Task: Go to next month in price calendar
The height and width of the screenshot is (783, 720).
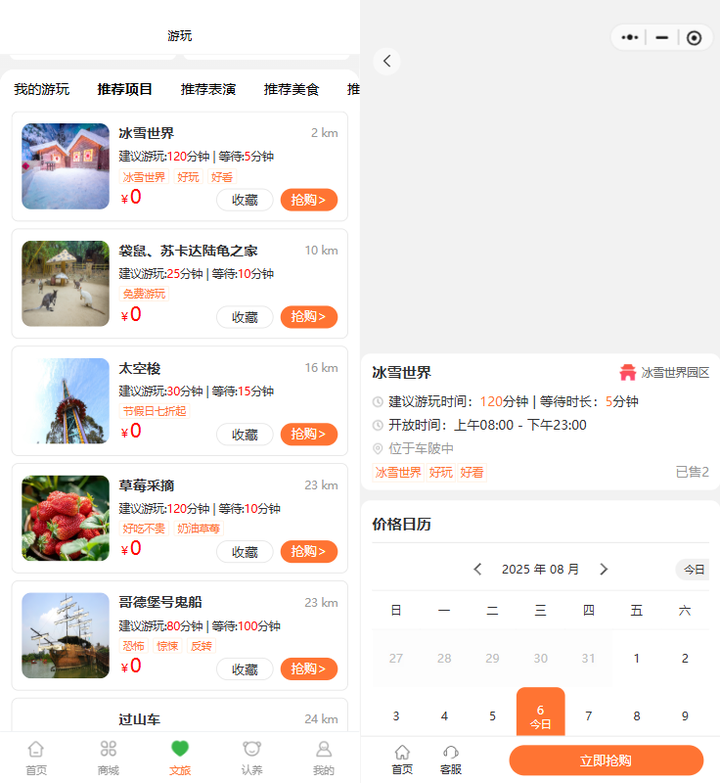Action: pos(604,569)
